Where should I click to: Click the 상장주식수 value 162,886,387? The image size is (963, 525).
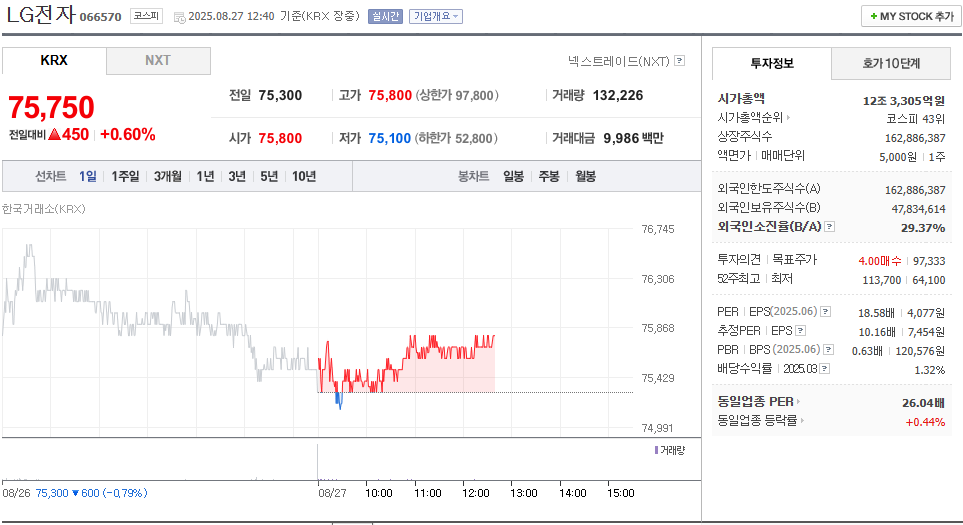coord(915,138)
